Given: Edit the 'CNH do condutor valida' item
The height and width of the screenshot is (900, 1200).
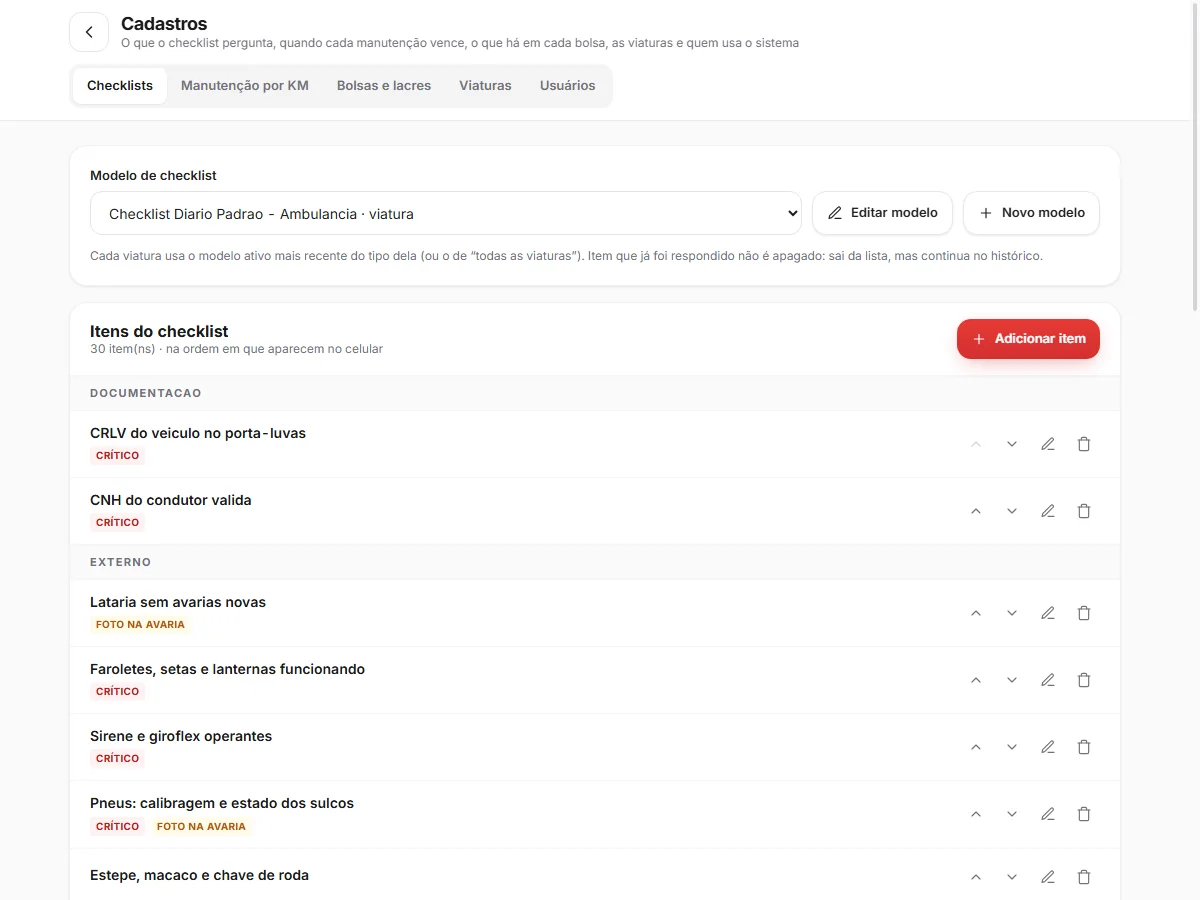Looking at the screenshot, I should [1048, 511].
